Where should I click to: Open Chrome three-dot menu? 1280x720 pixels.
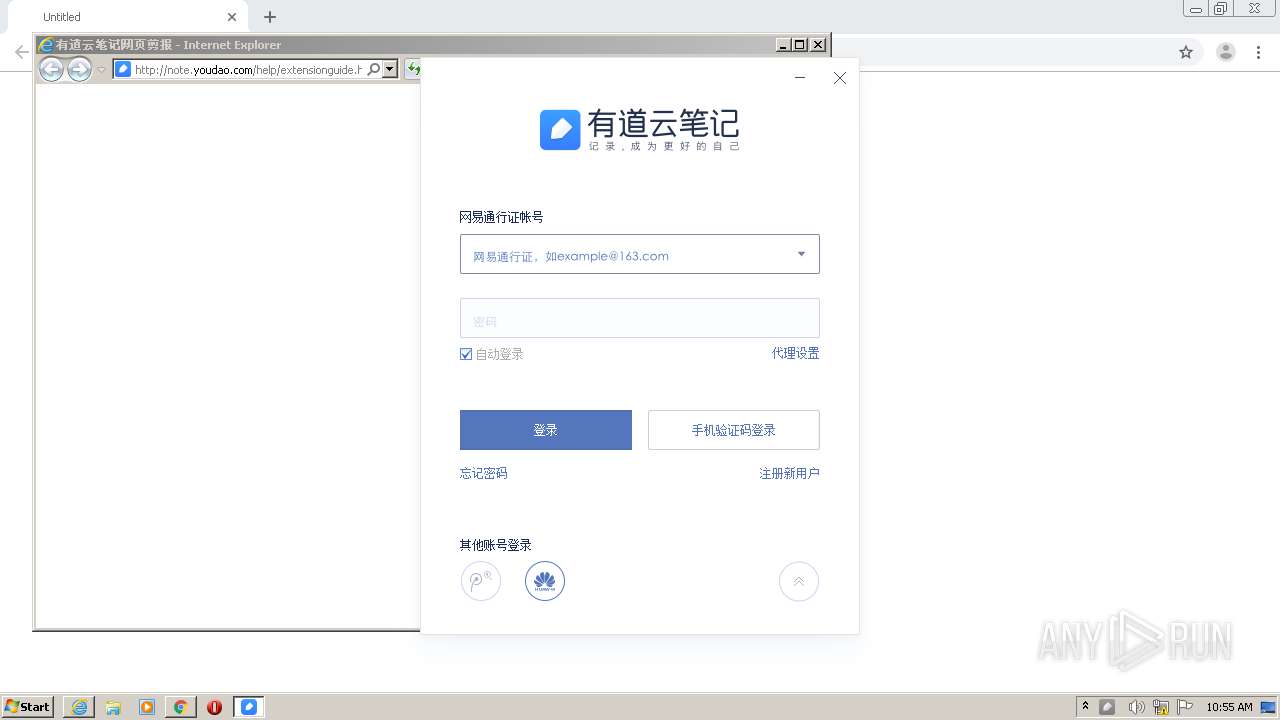[1259, 52]
